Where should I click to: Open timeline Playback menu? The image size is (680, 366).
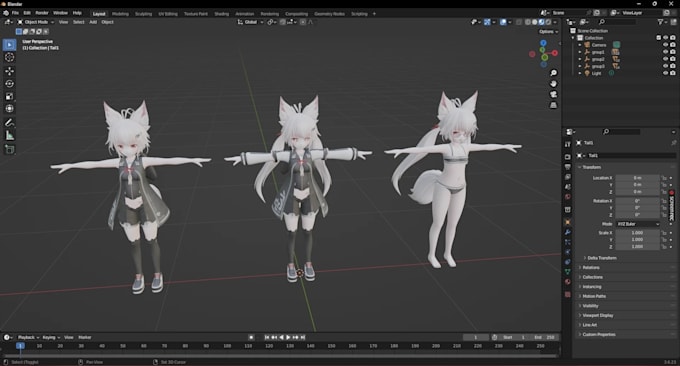28,337
